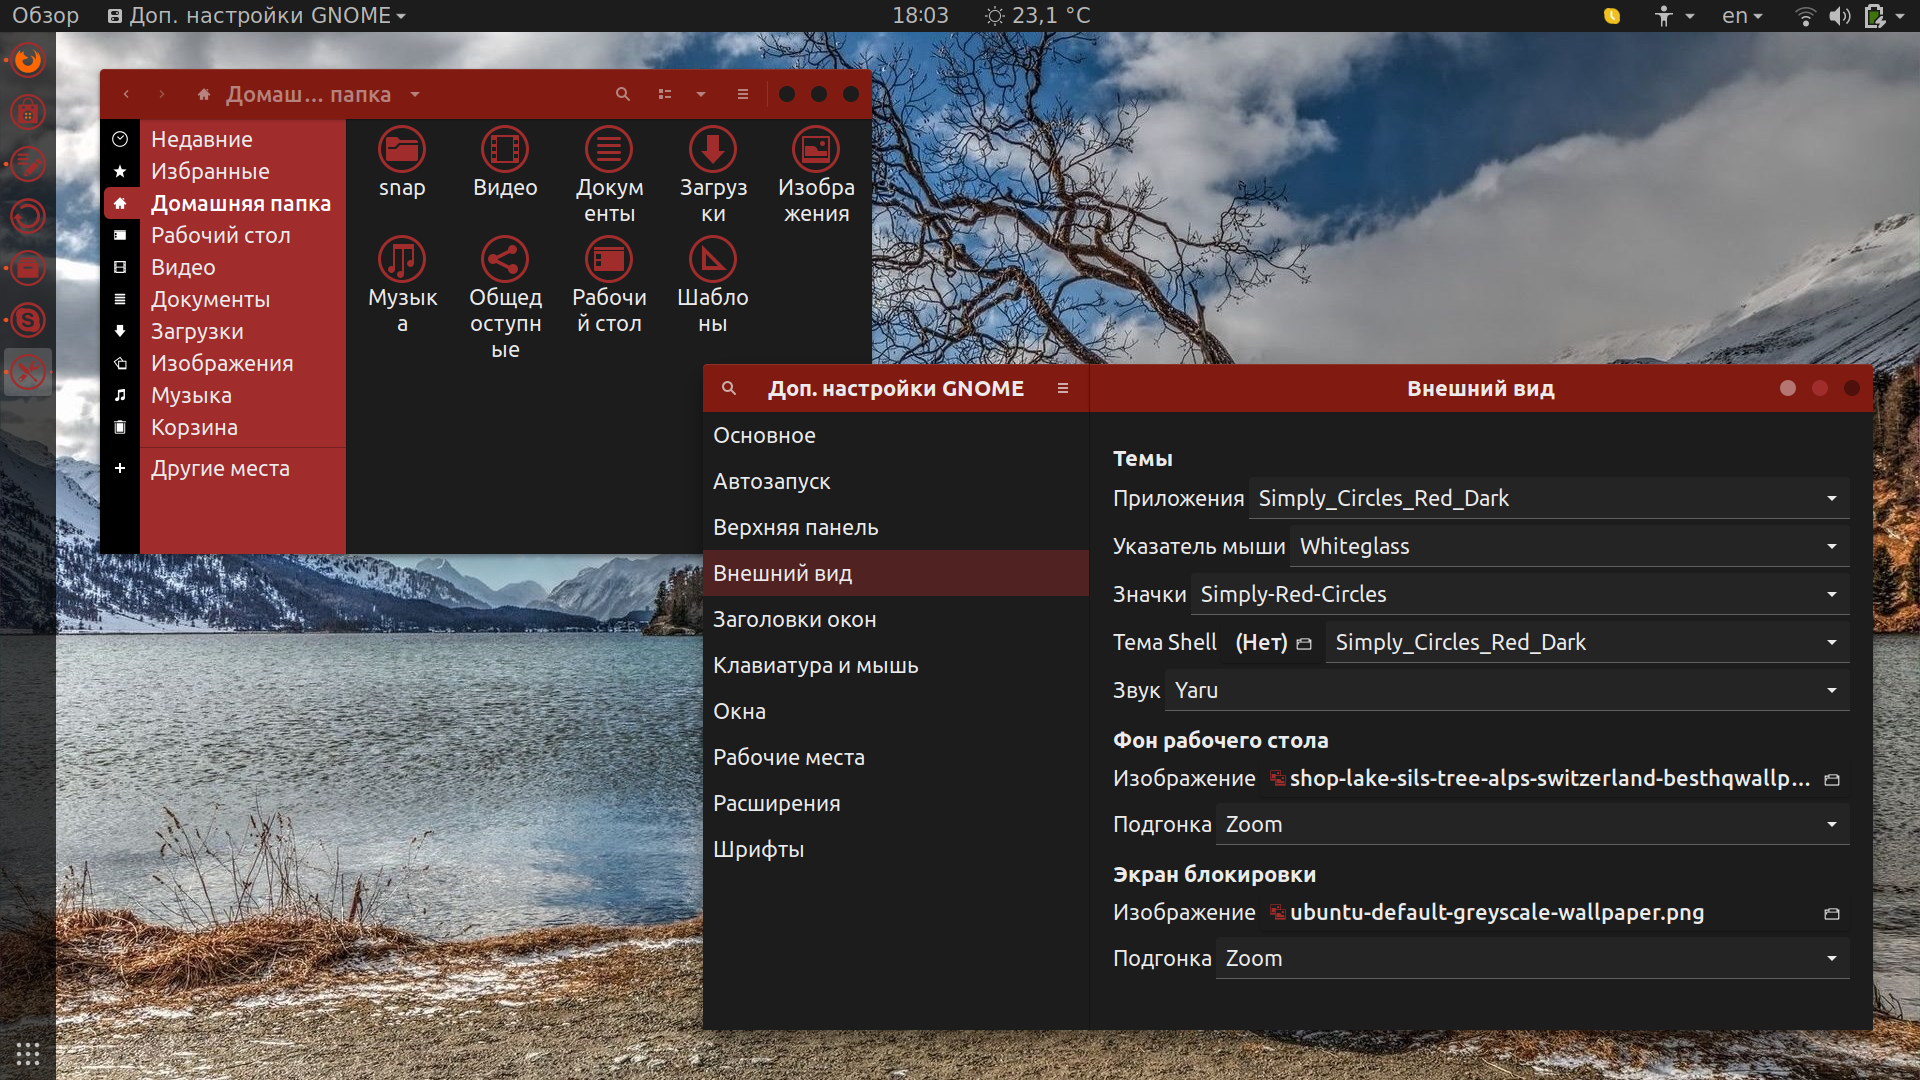Browse for Shell theme file button
The height and width of the screenshot is (1080, 1920).
[1304, 643]
